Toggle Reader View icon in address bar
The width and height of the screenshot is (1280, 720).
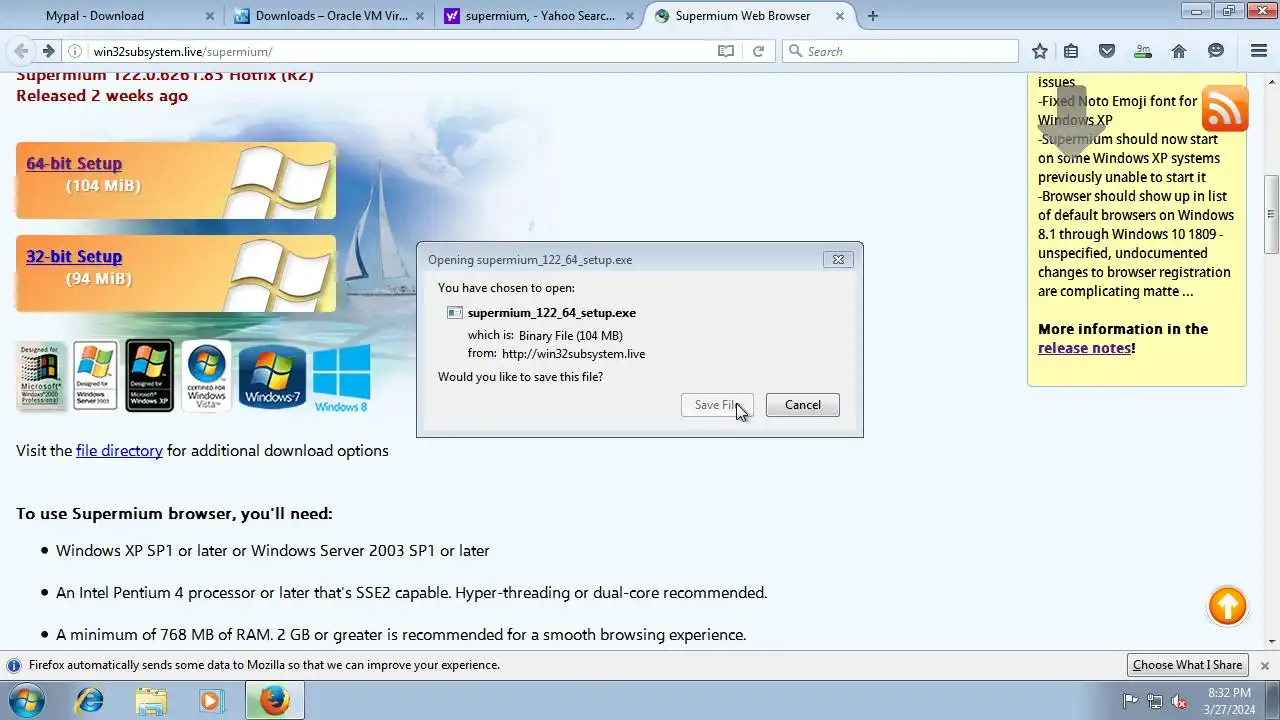[x=726, y=51]
